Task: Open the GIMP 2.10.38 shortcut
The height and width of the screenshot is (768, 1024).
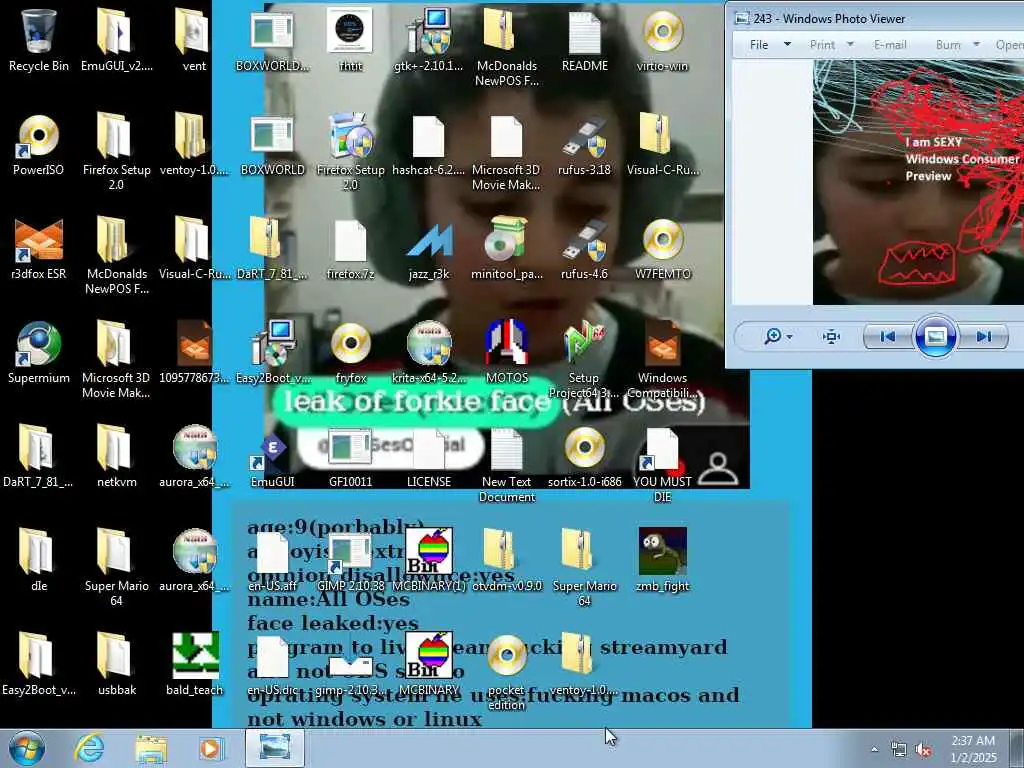Action: [350, 560]
